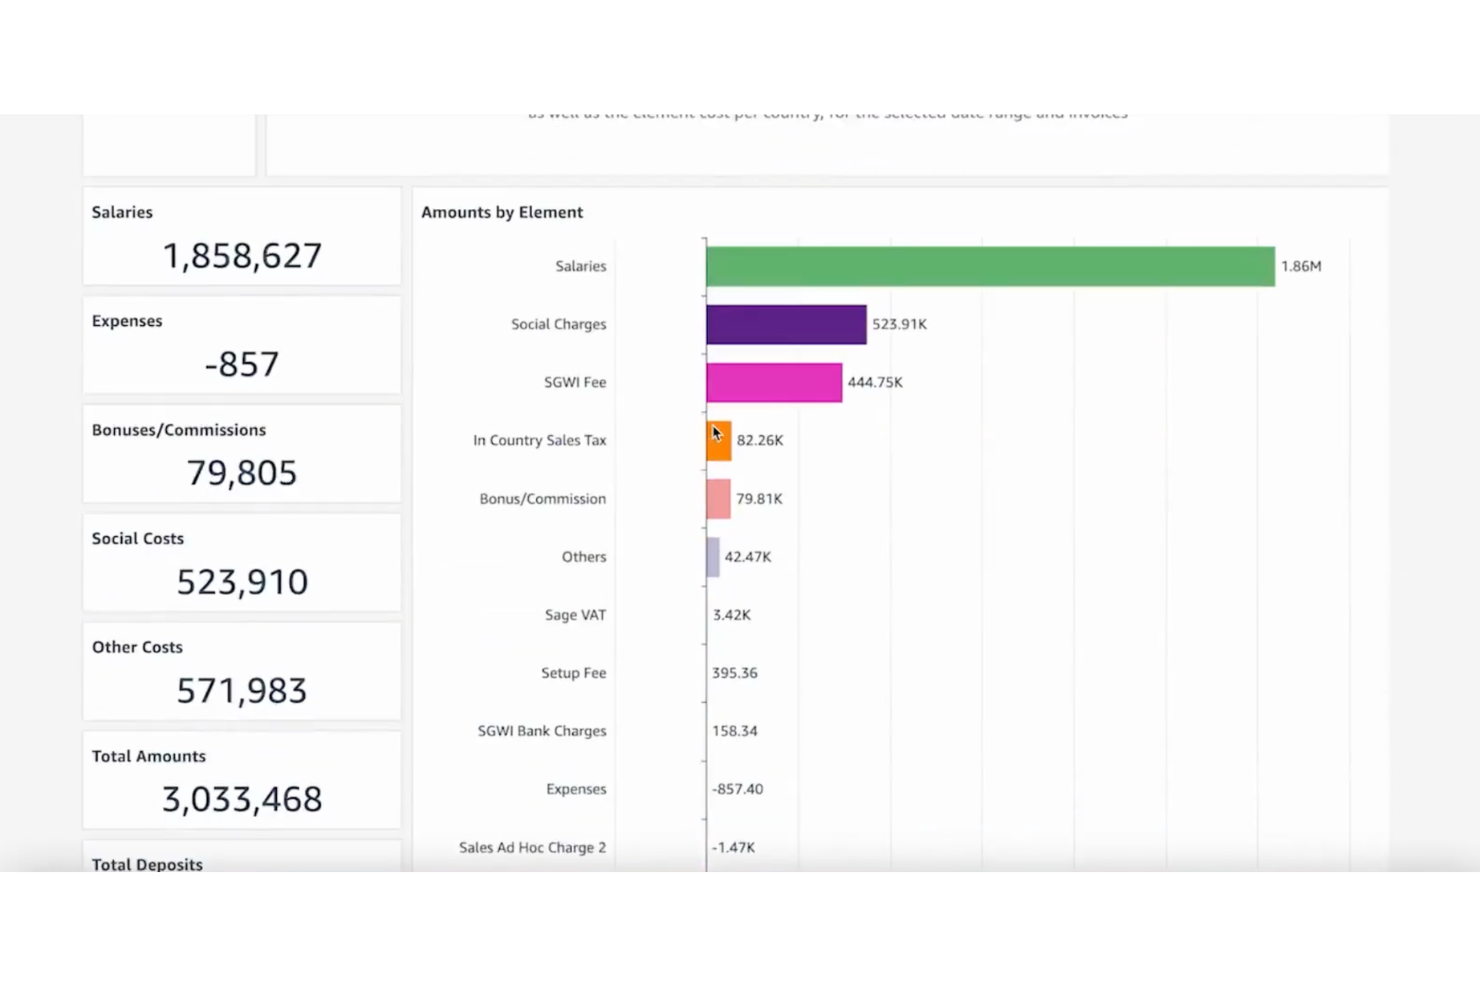The height and width of the screenshot is (987, 1480).
Task: Click the 1.86M data label
Action: (1301, 266)
